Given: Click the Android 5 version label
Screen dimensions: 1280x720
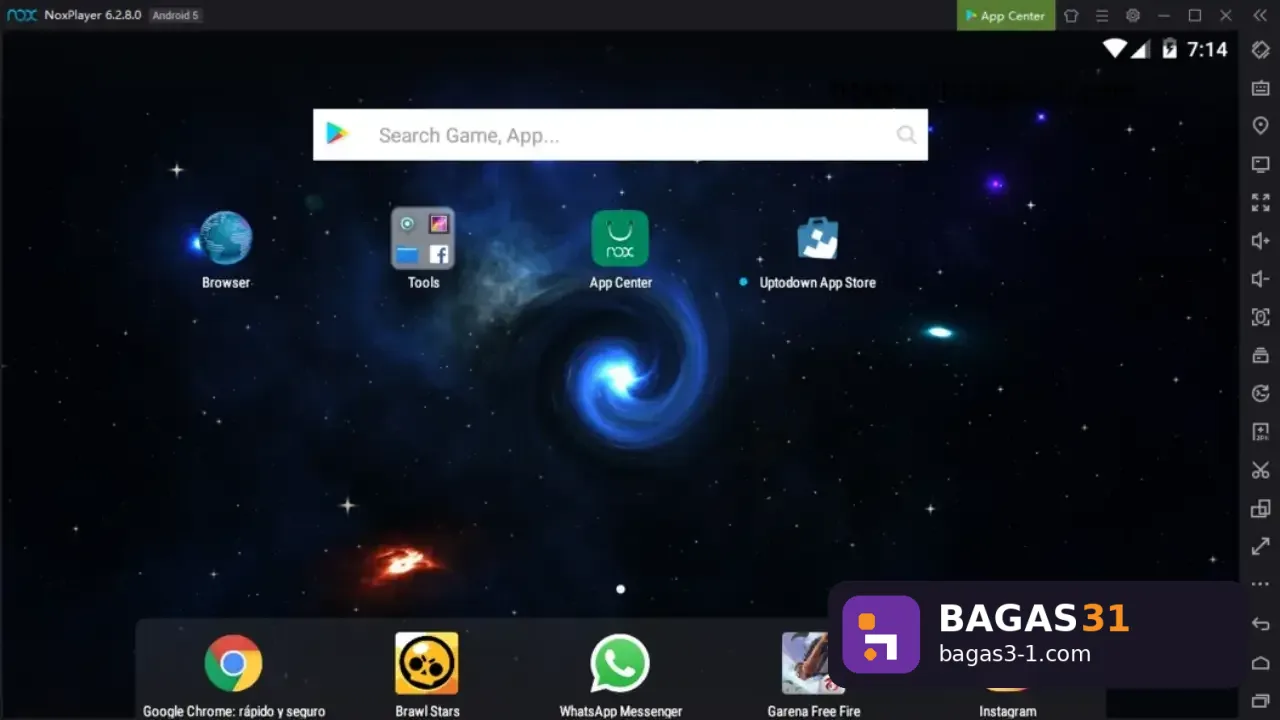Looking at the screenshot, I should tap(175, 15).
